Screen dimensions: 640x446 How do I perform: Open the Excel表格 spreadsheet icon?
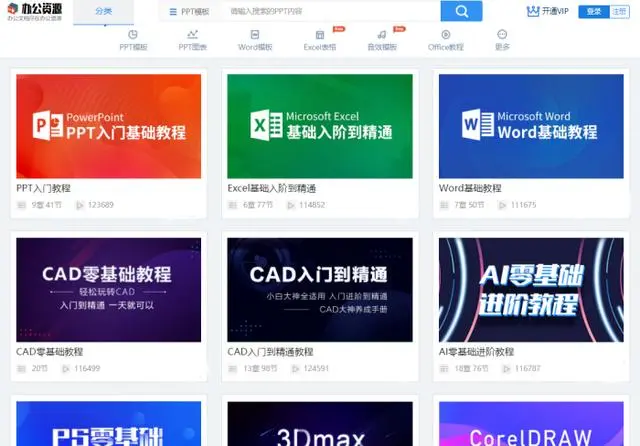tap(320, 35)
